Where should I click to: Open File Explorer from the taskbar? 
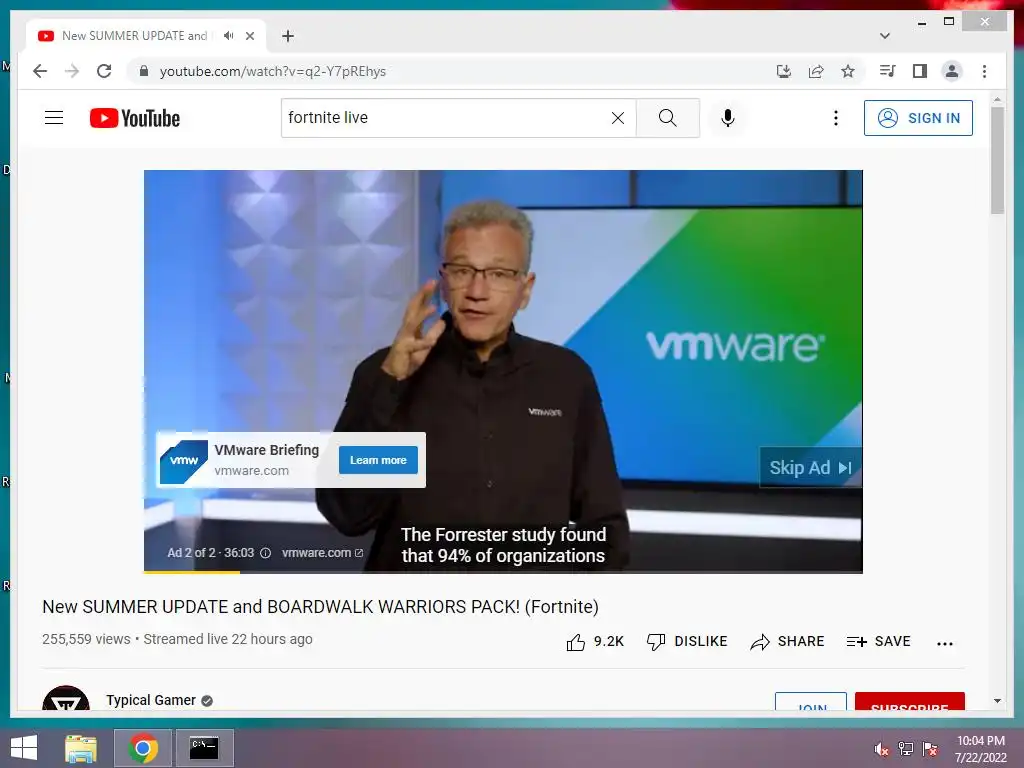point(81,748)
